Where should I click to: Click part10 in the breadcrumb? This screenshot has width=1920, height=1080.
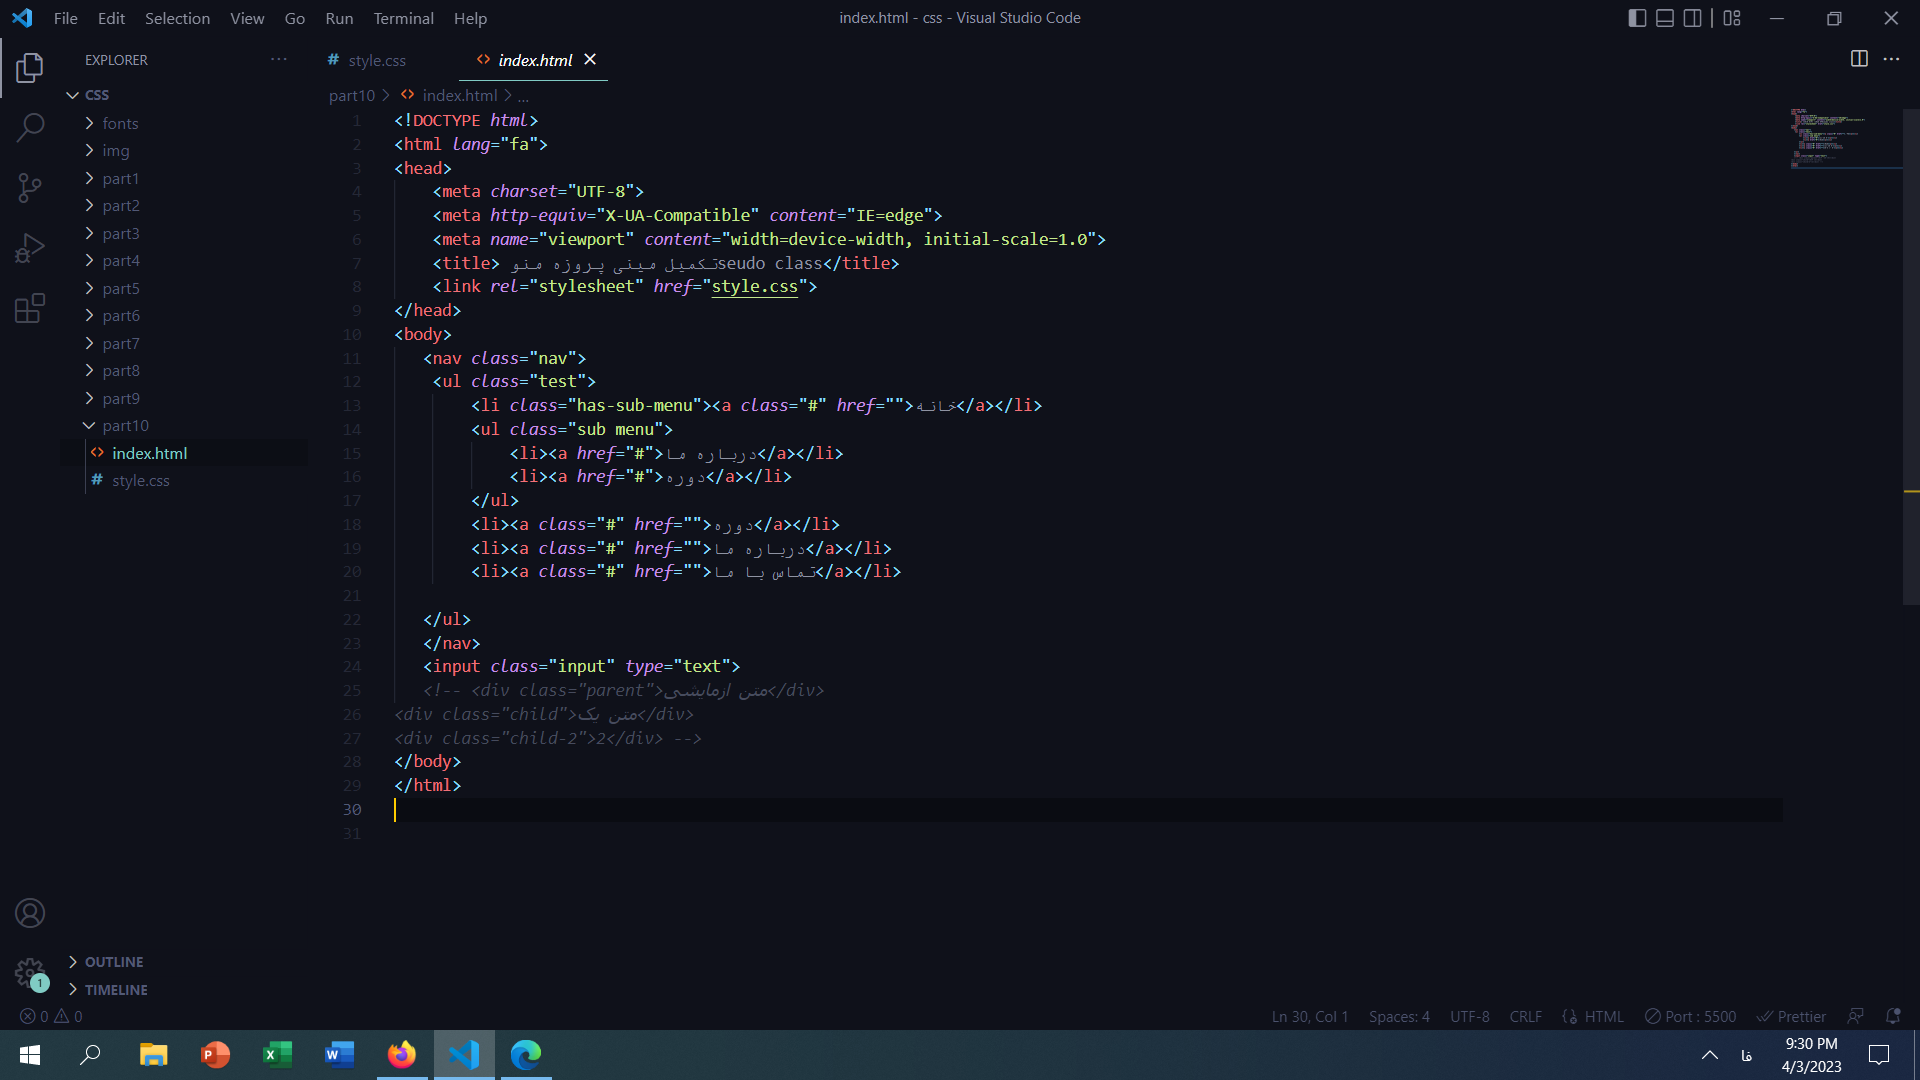pyautogui.click(x=352, y=95)
